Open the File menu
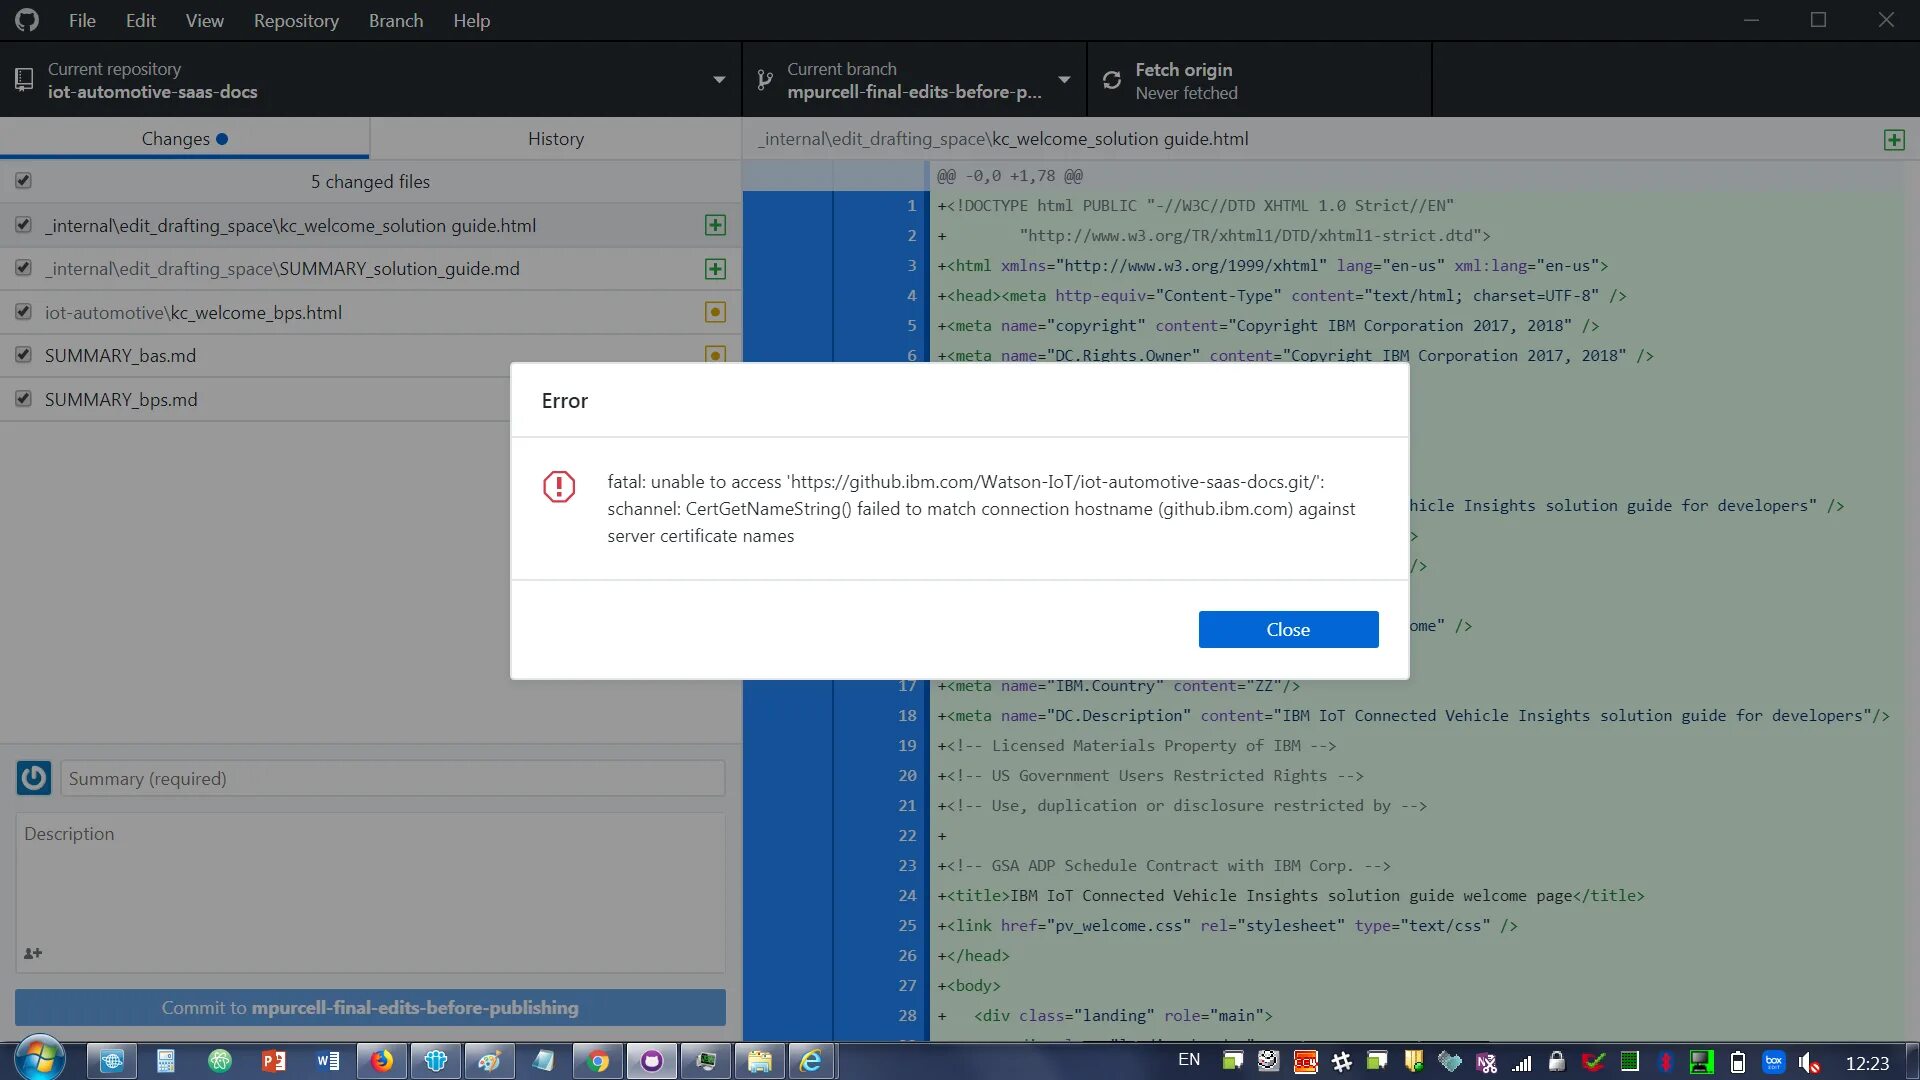Viewport: 1920px width, 1080px height. [82, 20]
